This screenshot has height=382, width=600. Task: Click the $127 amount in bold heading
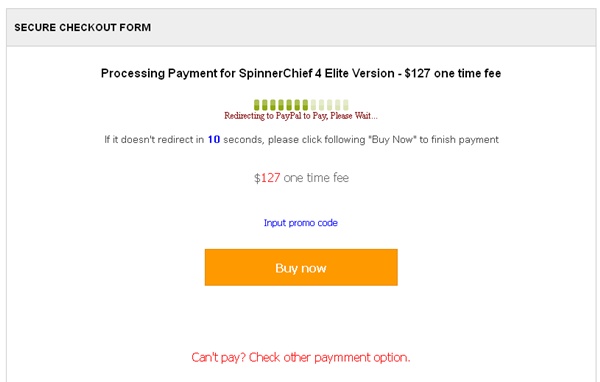[x=417, y=73]
